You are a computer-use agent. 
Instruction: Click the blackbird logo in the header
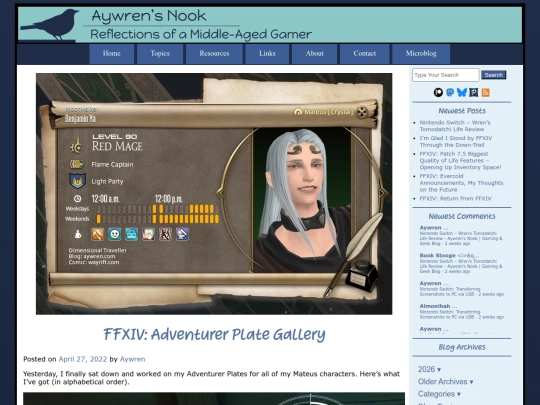coord(50,24)
